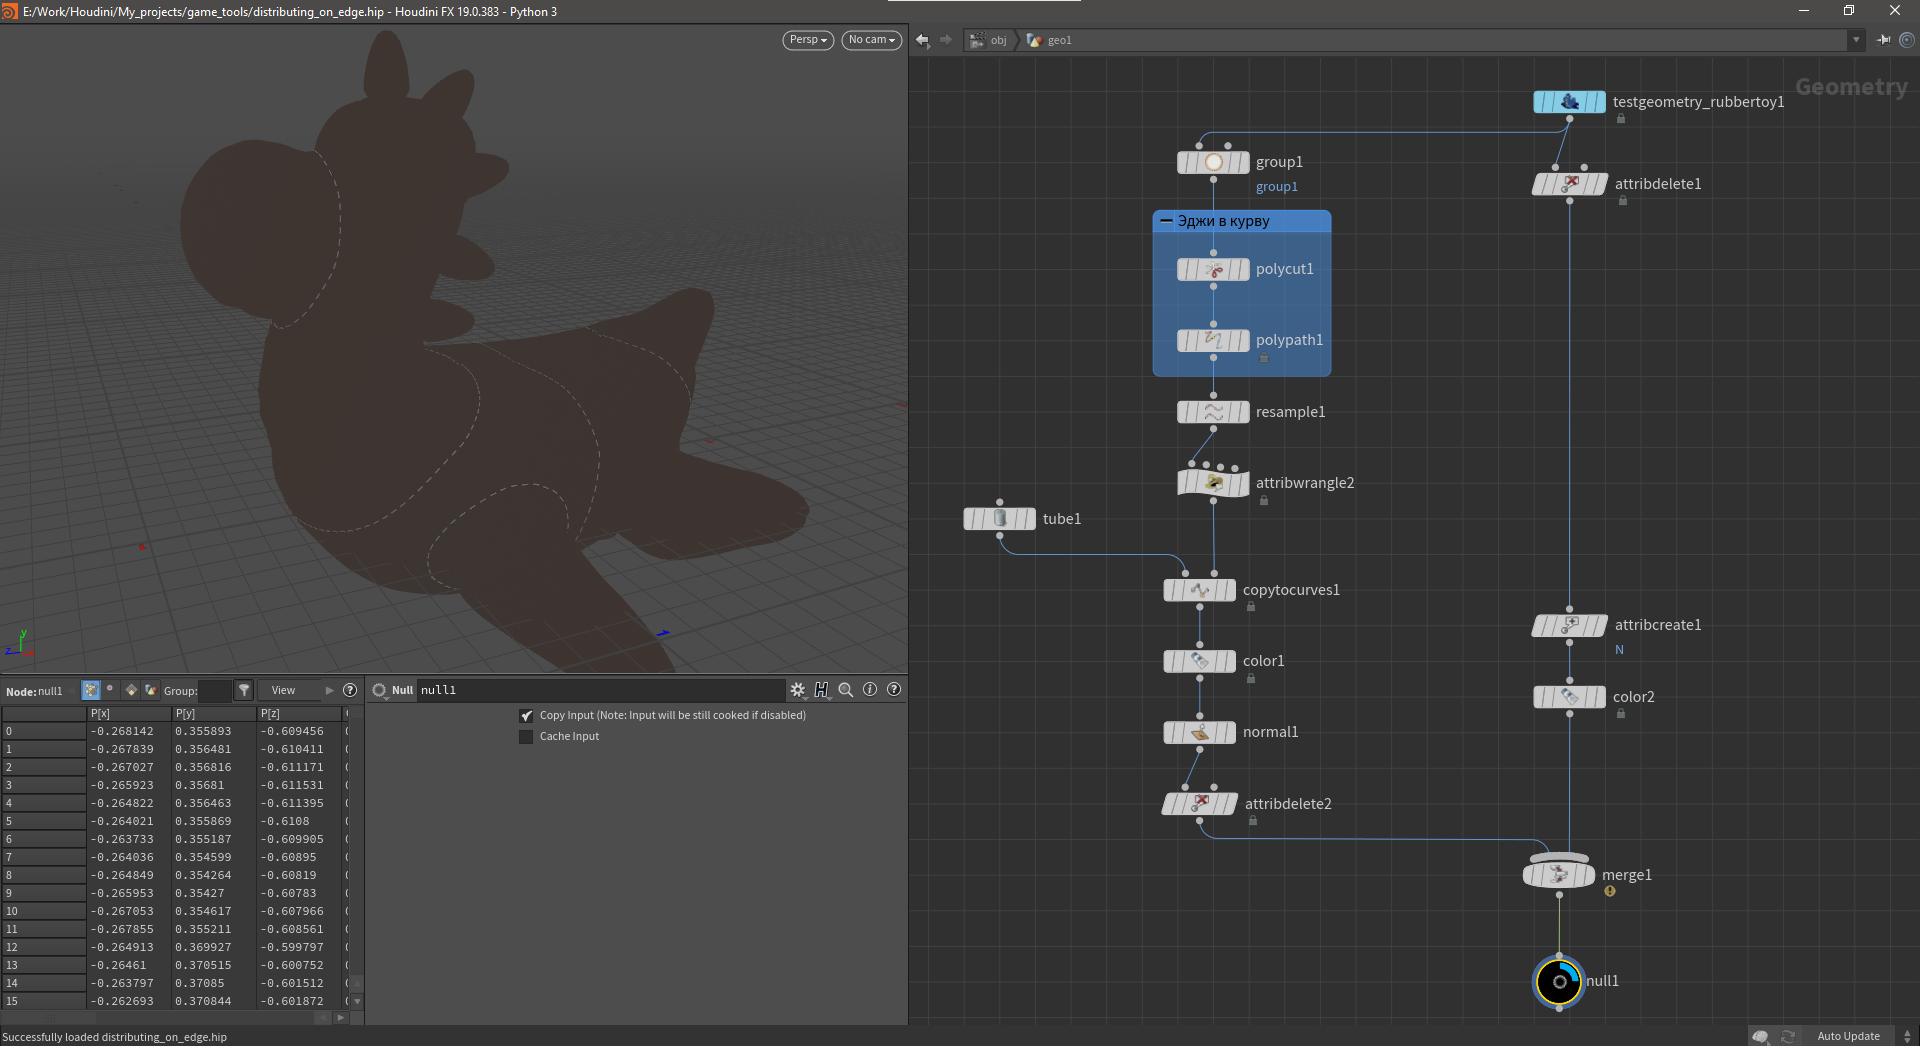Select the attribdelete2 node icon
The width and height of the screenshot is (1920, 1046).
[1200, 804]
